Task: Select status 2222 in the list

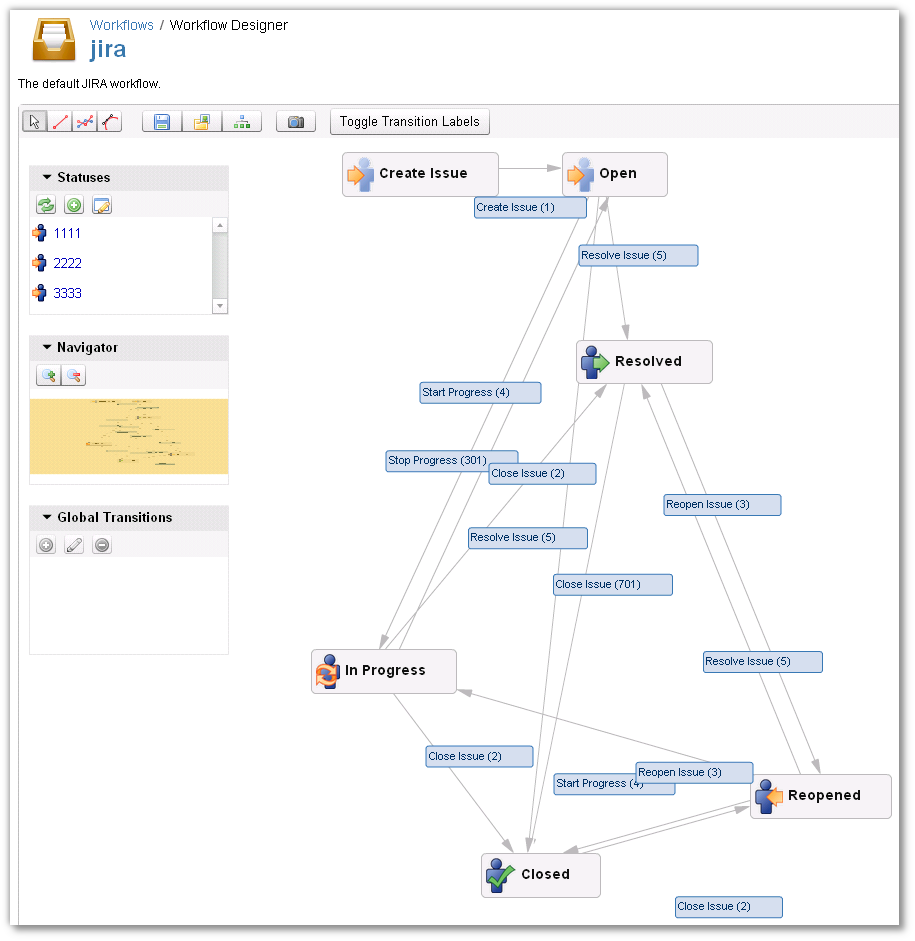Action: click(67, 263)
